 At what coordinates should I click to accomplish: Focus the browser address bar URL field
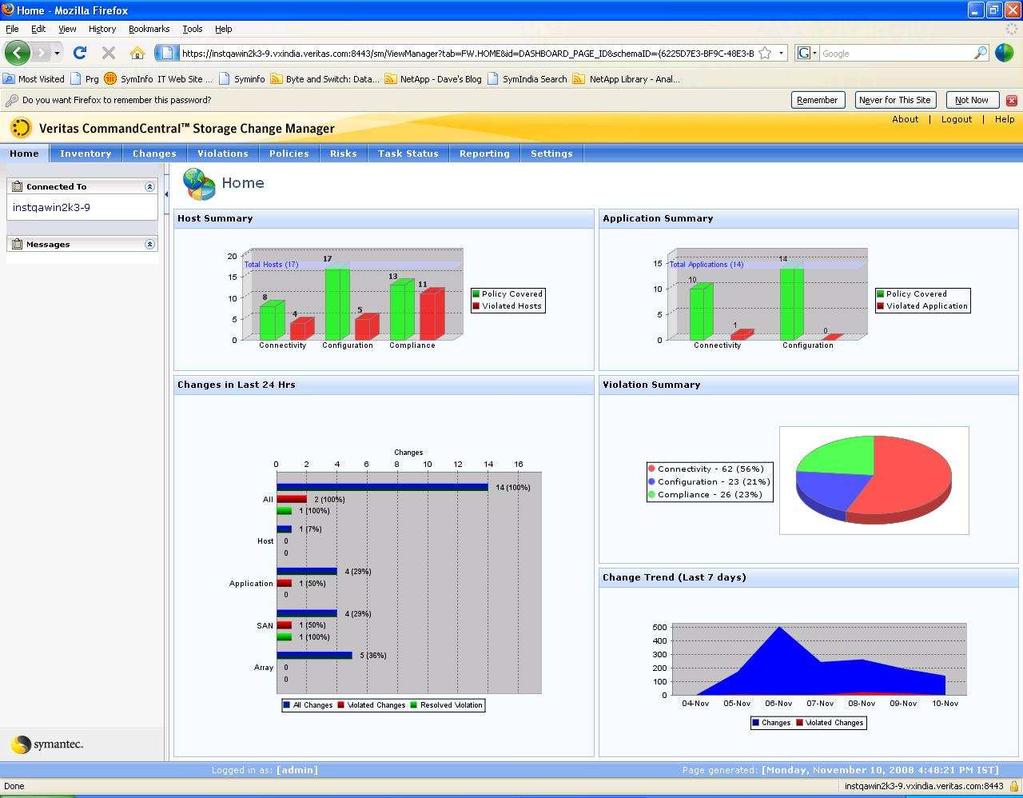pyautogui.click(x=468, y=54)
